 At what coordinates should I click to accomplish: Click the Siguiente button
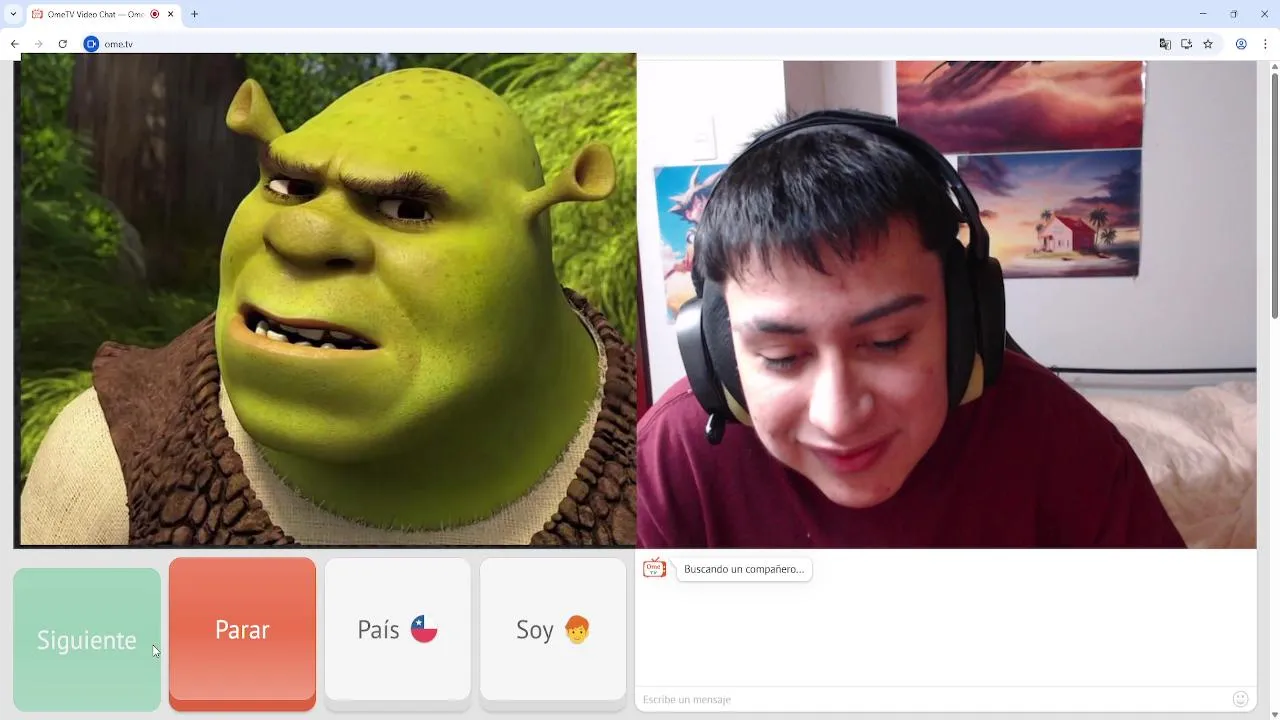coord(87,640)
